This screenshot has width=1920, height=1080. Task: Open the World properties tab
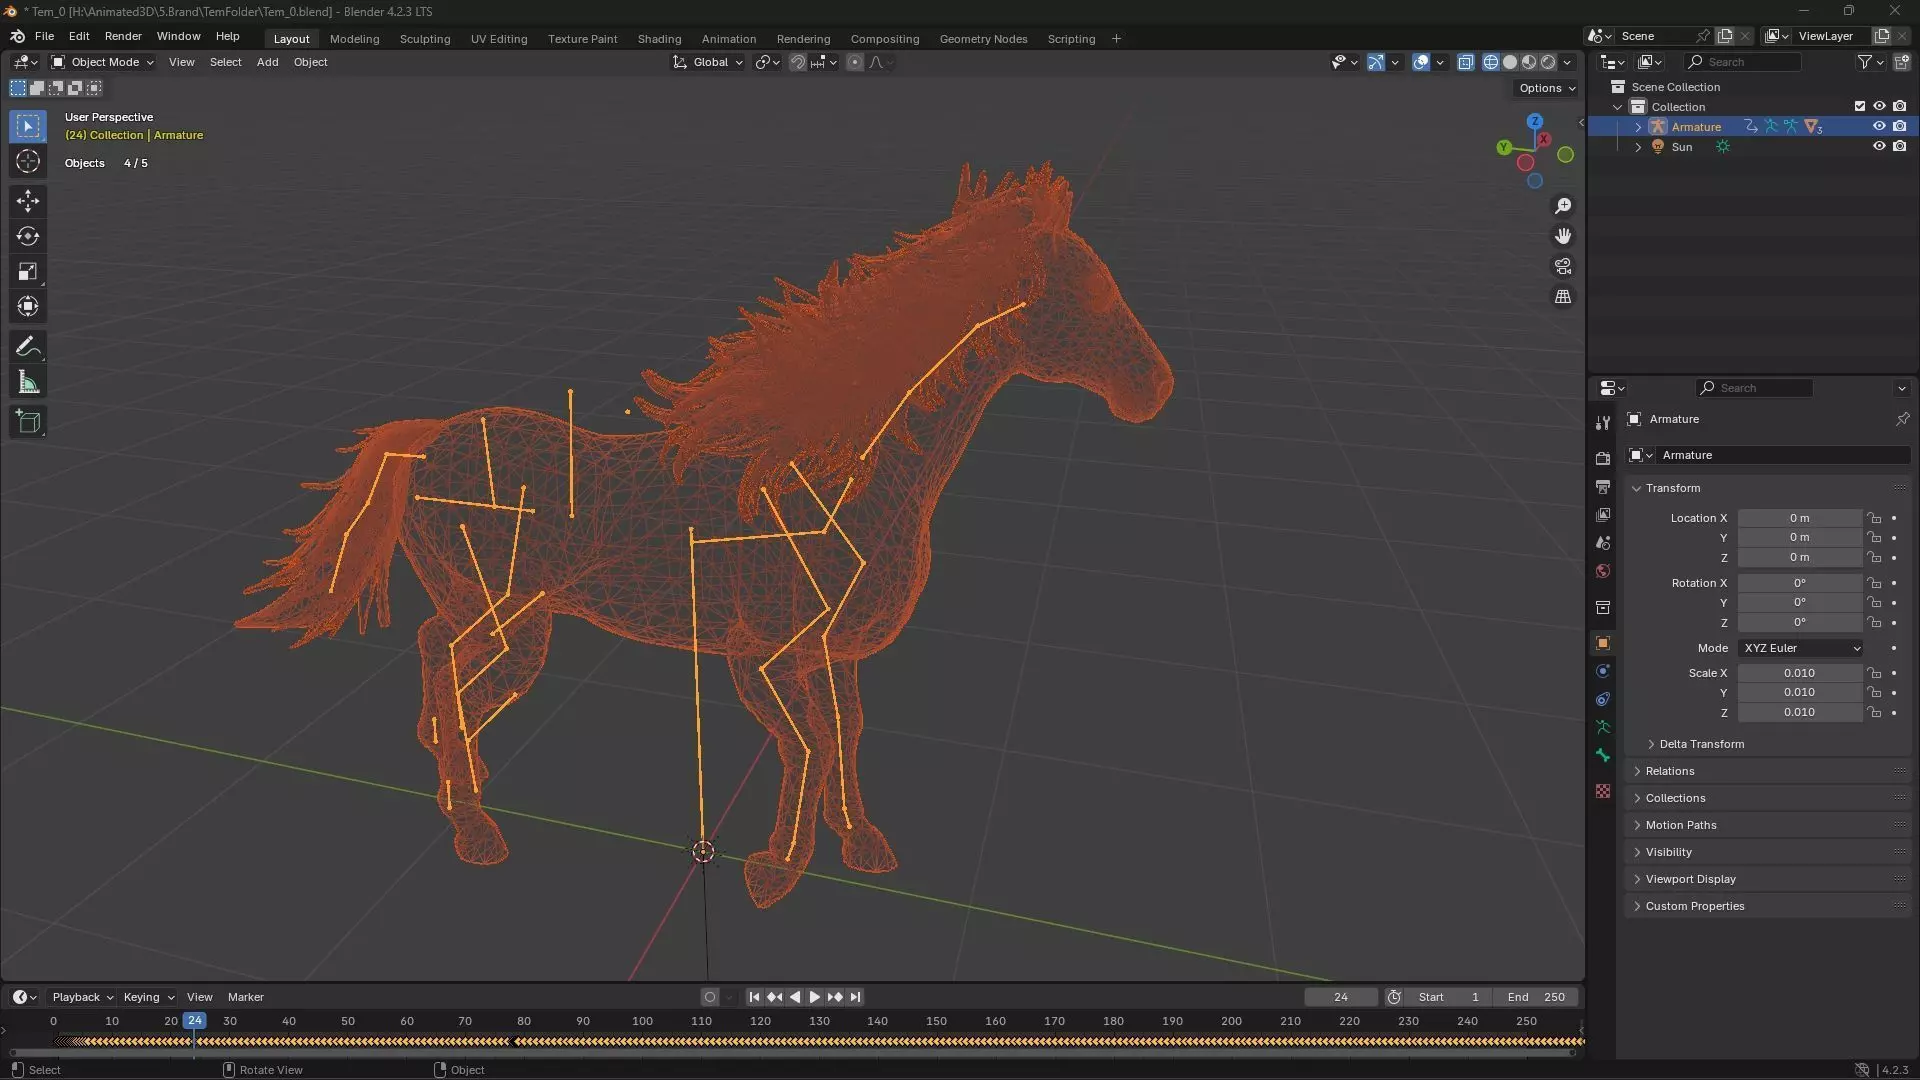1603,571
